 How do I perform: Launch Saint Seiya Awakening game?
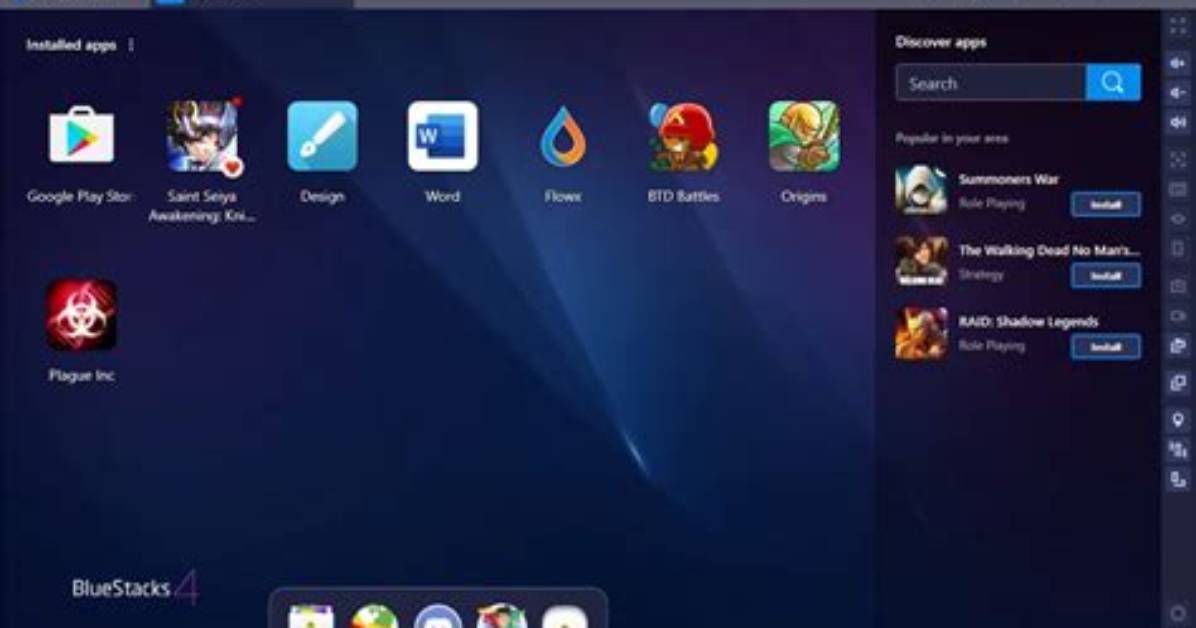point(203,137)
